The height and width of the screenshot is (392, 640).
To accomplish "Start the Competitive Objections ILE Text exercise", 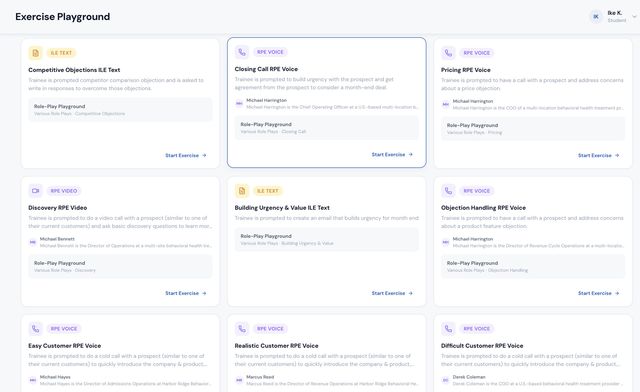I will click(x=186, y=156).
